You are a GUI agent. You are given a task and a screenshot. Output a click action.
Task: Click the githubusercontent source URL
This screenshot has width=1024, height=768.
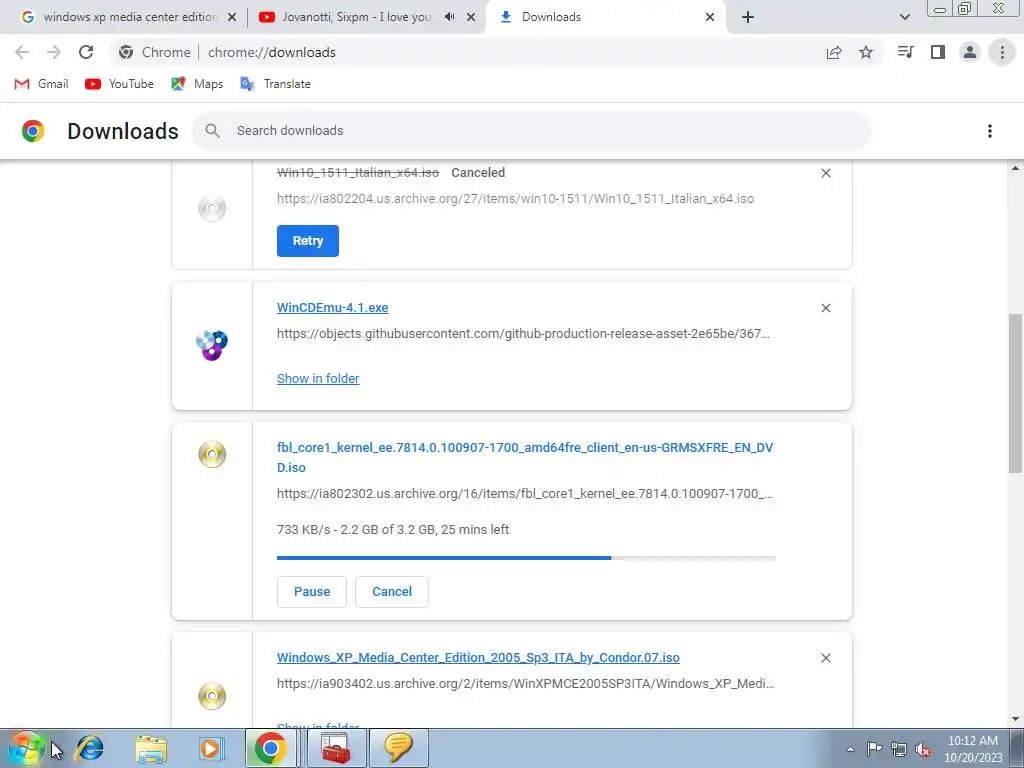click(523, 334)
